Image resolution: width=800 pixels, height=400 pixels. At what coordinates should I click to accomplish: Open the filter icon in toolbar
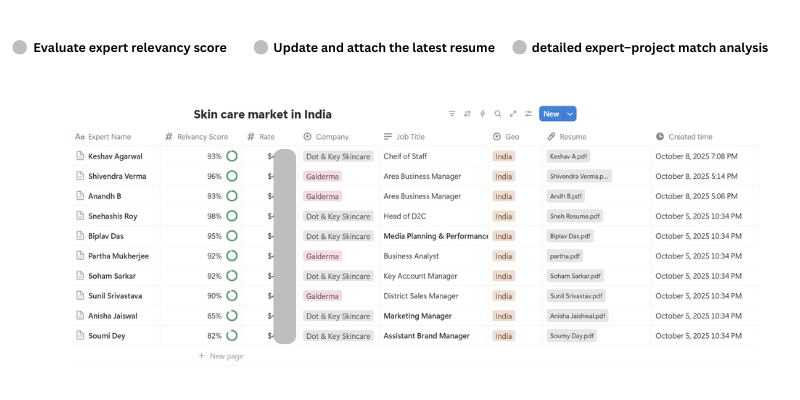click(452, 114)
